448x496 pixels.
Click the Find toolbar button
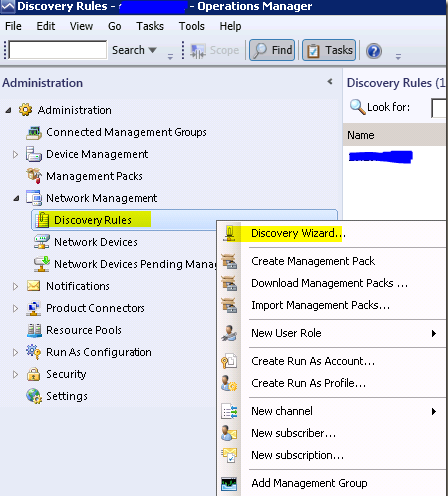[272, 50]
